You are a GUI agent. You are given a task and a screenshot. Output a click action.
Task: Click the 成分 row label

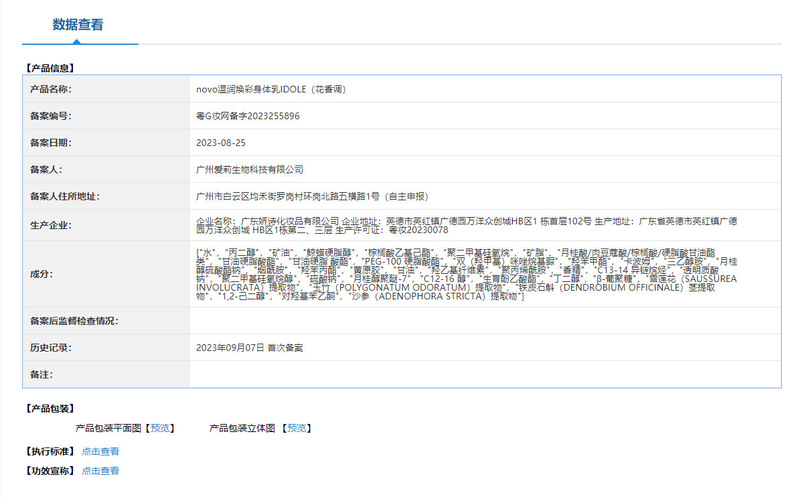[x=41, y=274]
